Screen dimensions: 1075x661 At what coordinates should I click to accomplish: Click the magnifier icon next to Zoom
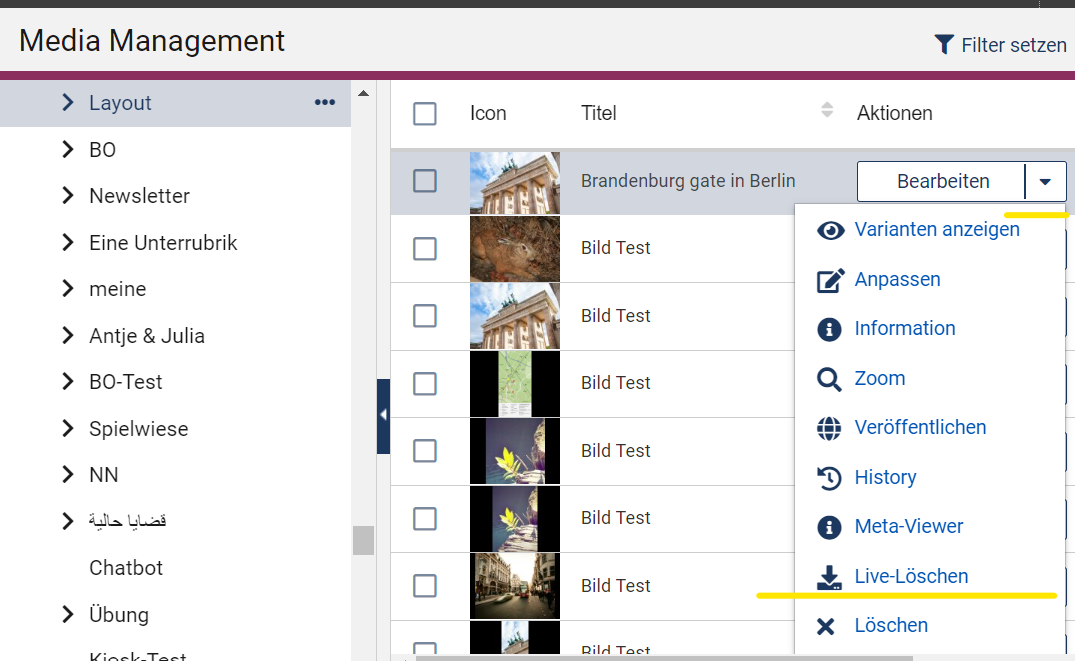(829, 379)
